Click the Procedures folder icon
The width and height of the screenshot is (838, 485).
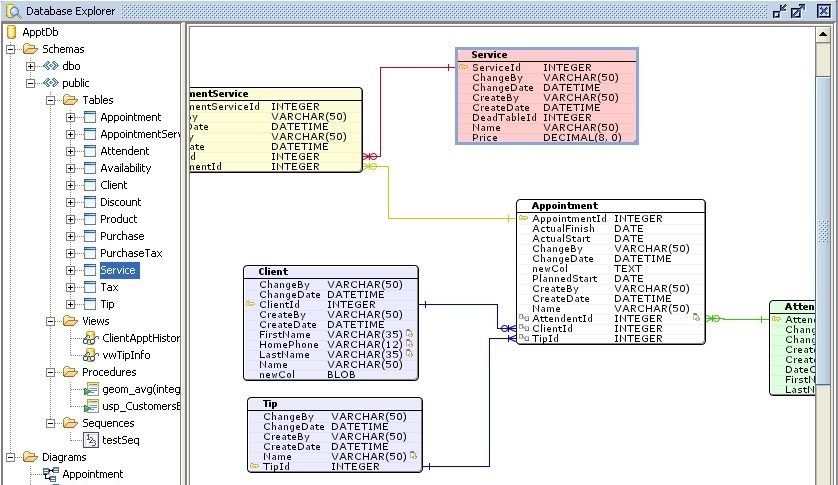click(71, 372)
